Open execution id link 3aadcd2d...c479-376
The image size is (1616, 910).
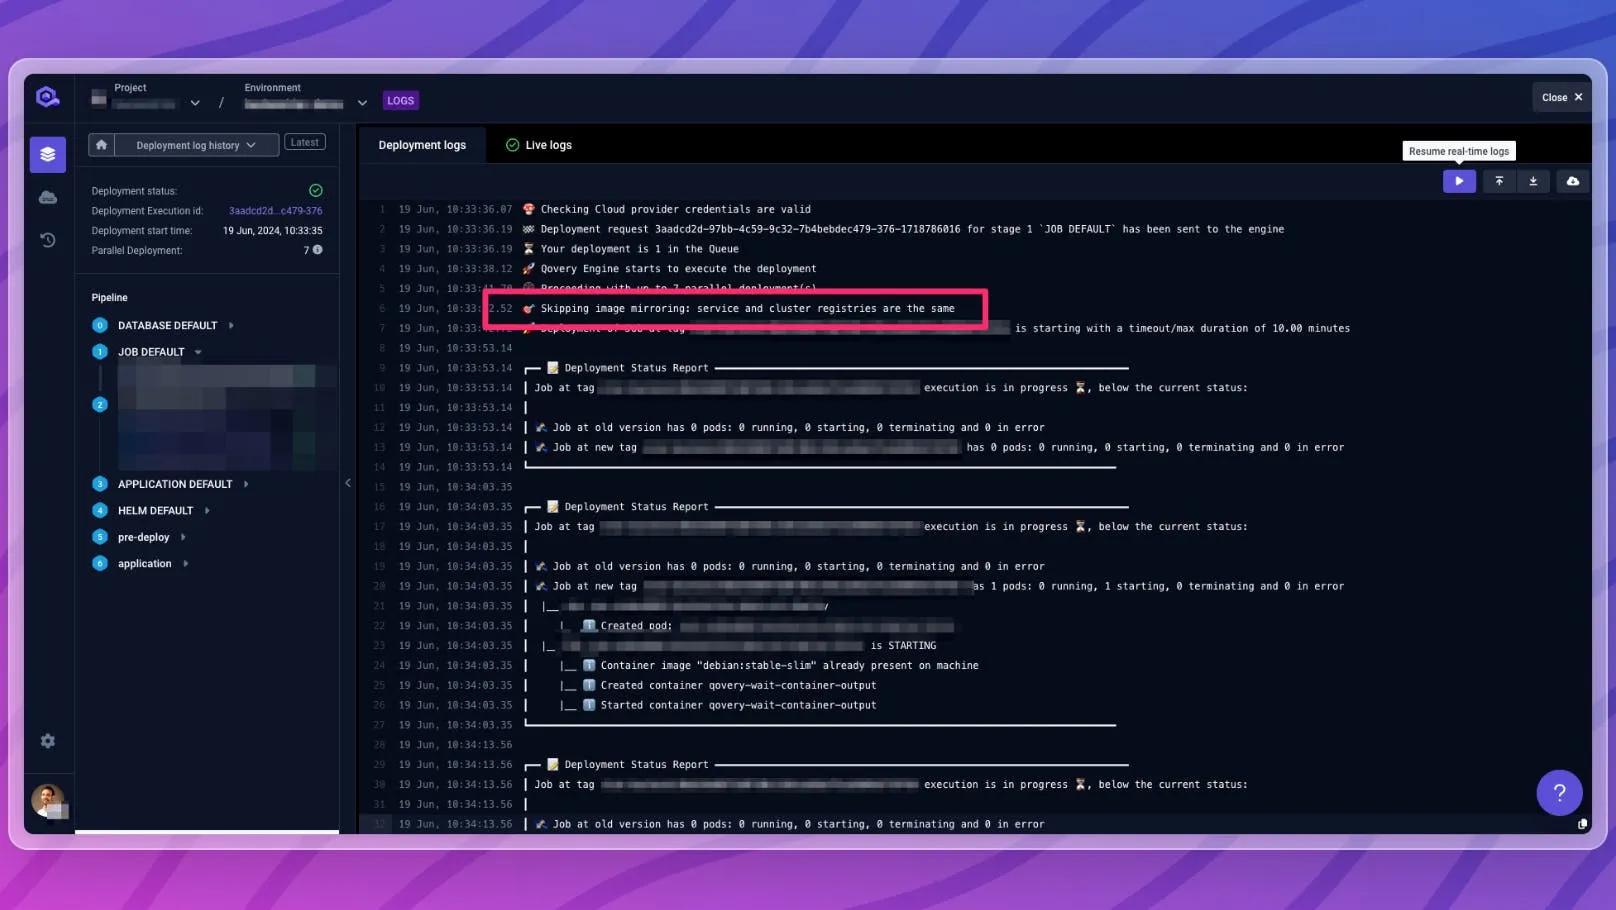275,211
